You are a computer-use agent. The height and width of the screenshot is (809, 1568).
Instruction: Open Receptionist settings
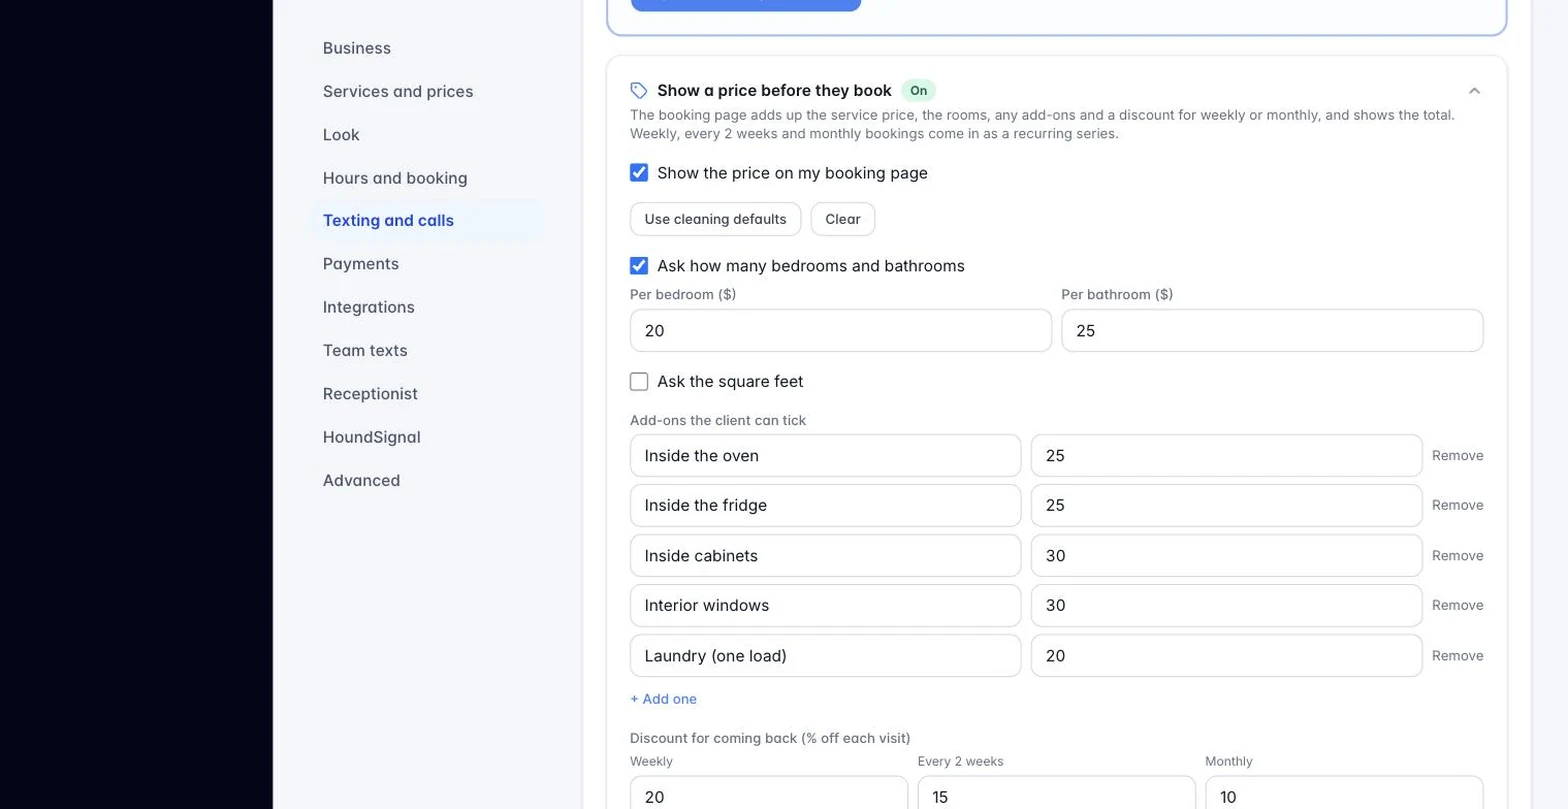370,394
